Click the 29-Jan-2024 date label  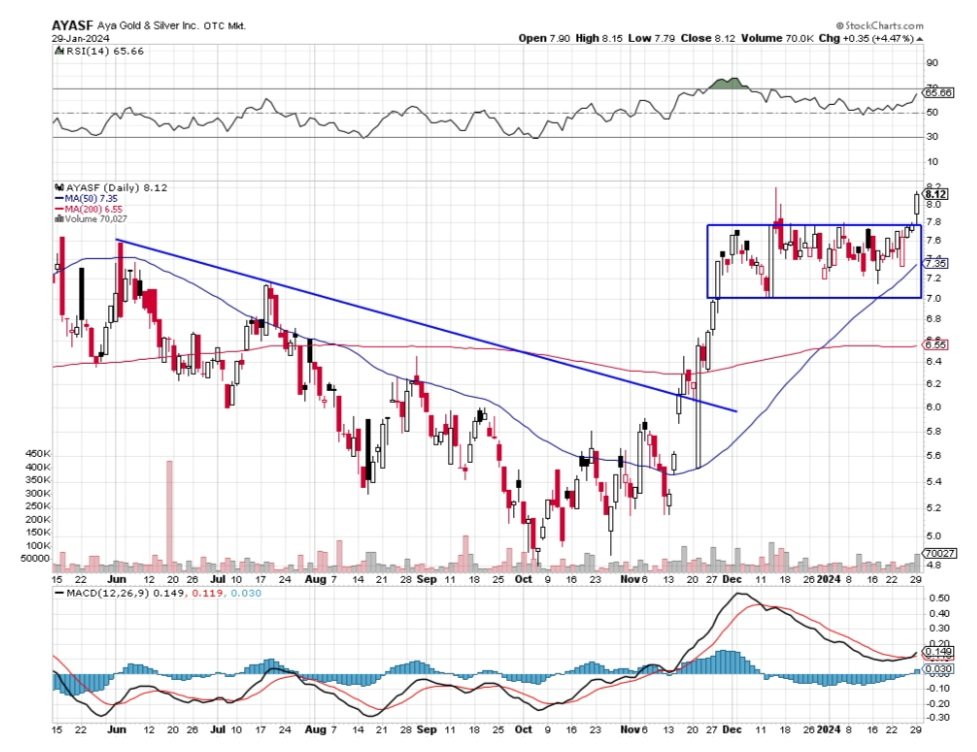click(x=80, y=38)
